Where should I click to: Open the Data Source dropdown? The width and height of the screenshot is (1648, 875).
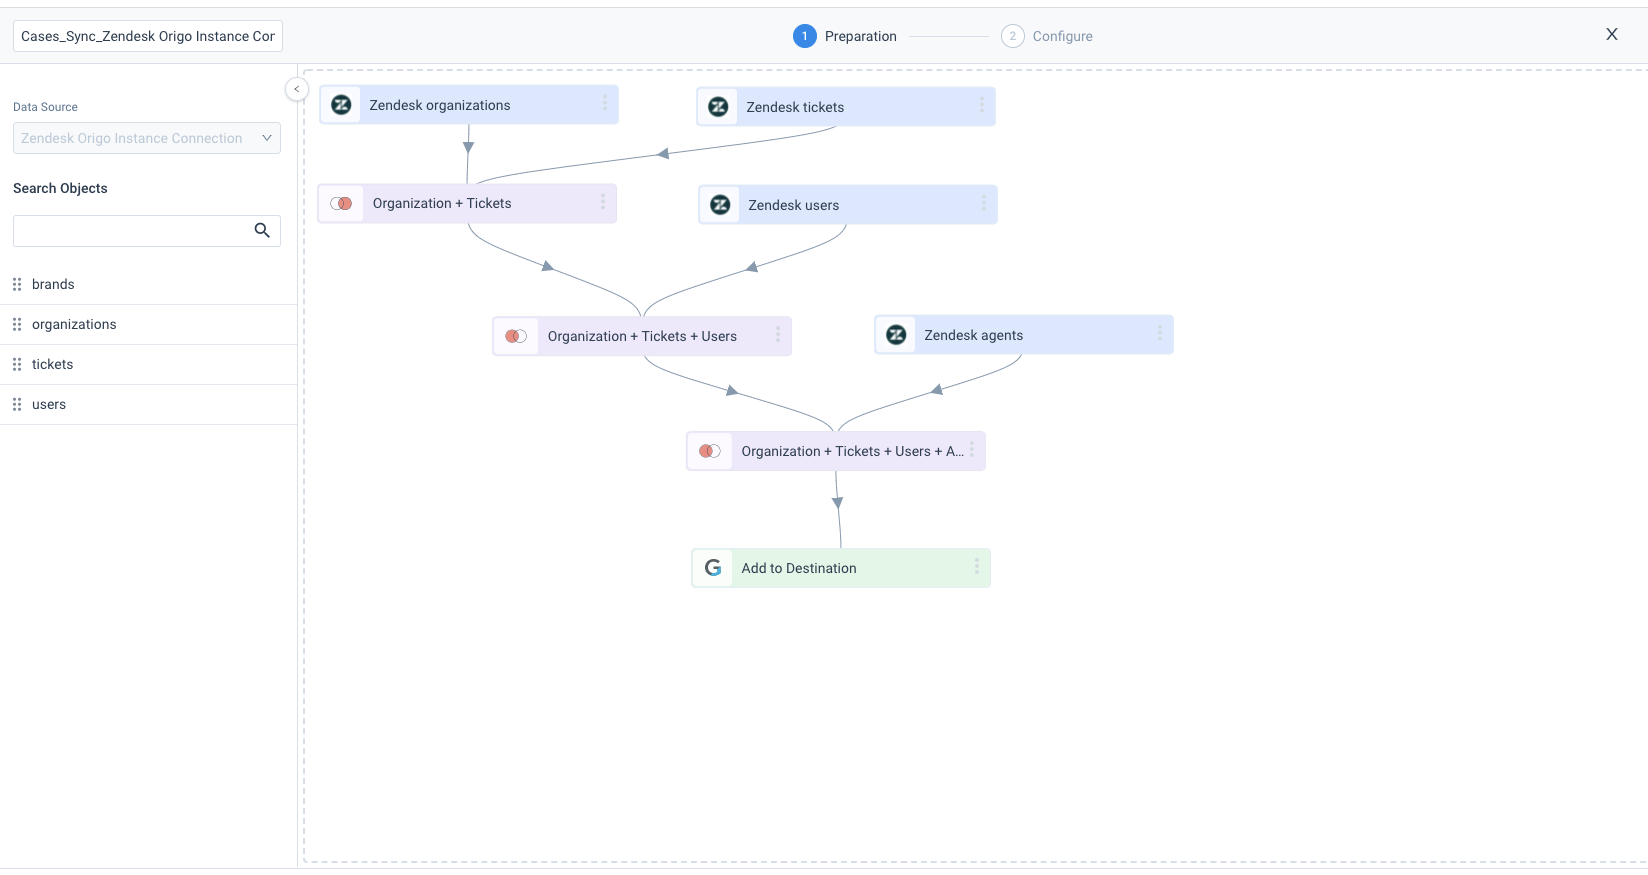tap(147, 138)
